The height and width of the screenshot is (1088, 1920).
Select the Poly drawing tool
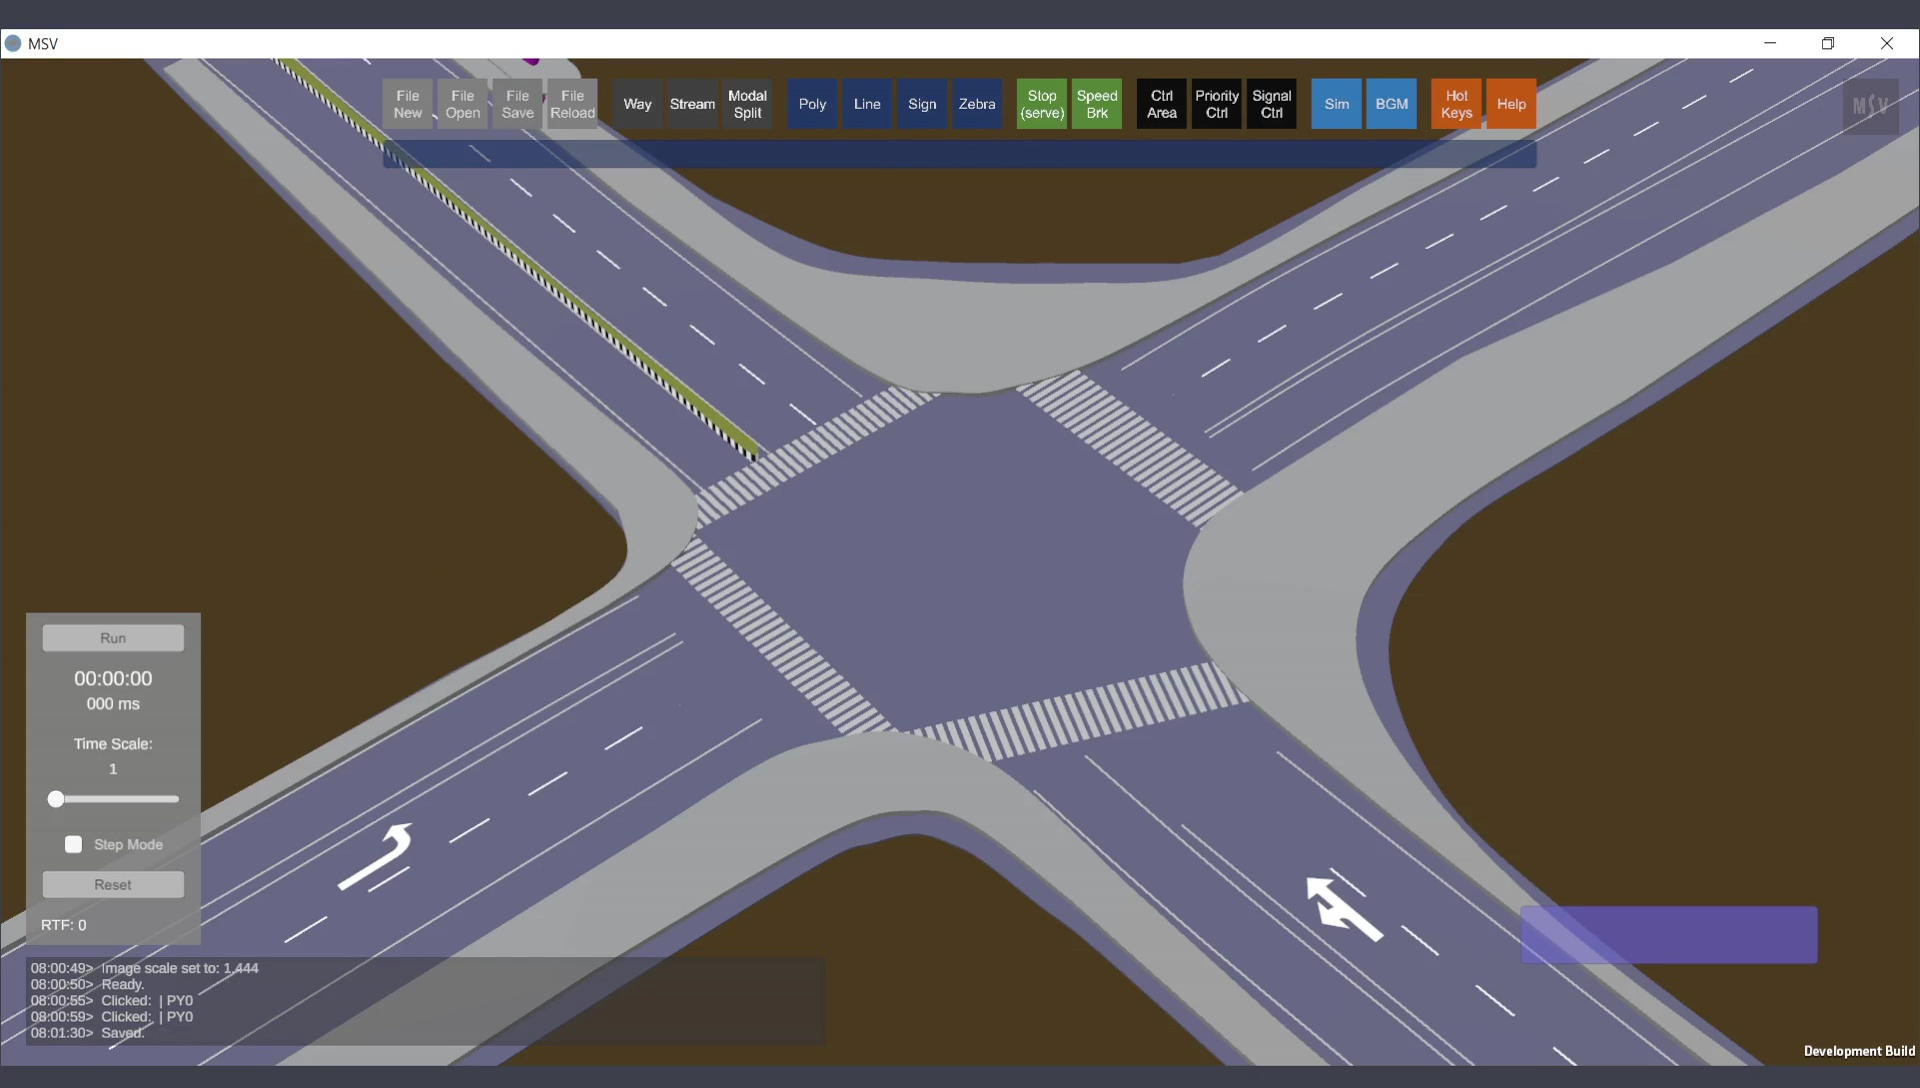click(812, 104)
